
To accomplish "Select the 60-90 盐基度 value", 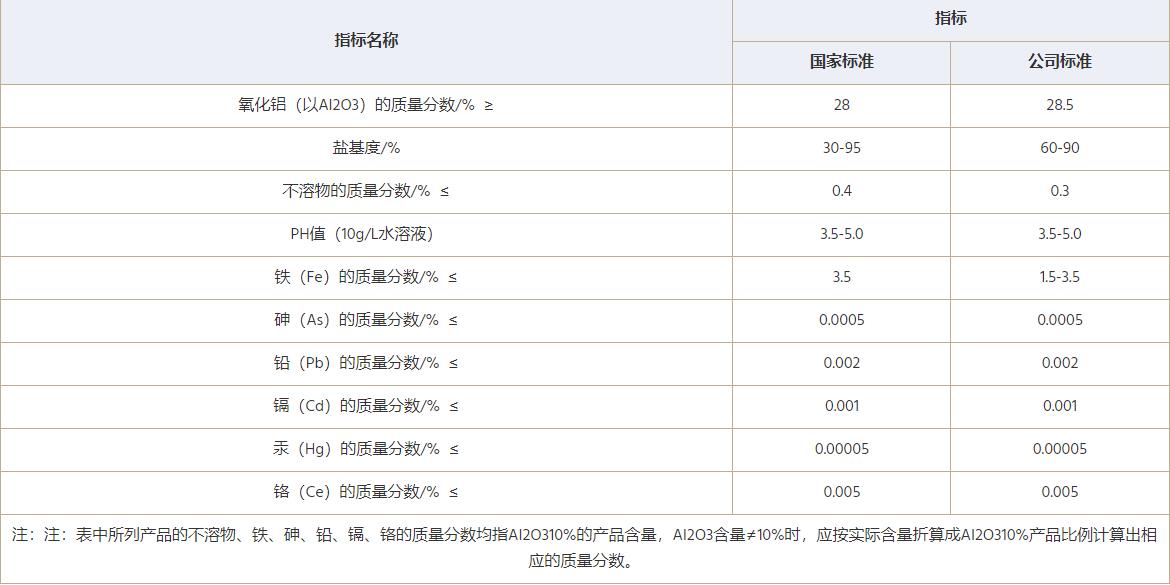I will tap(1060, 148).
